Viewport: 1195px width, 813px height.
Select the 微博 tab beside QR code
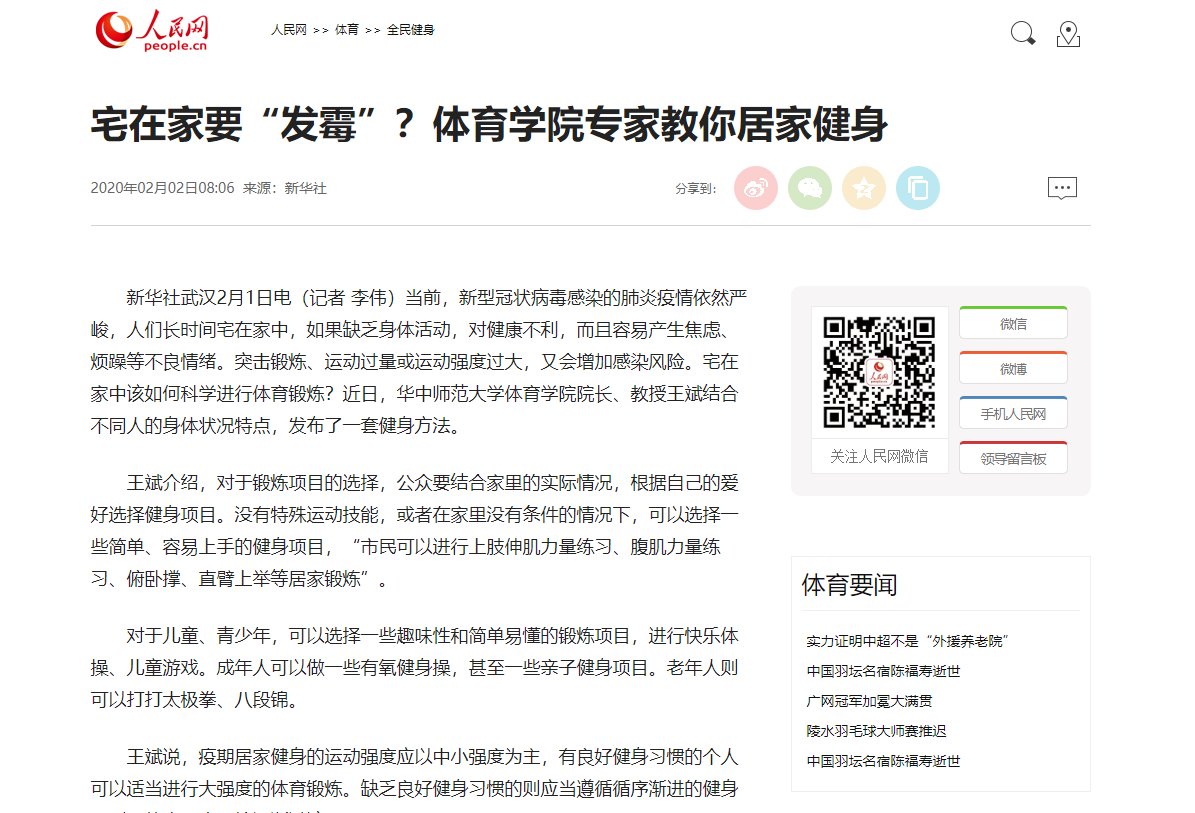tap(1013, 369)
